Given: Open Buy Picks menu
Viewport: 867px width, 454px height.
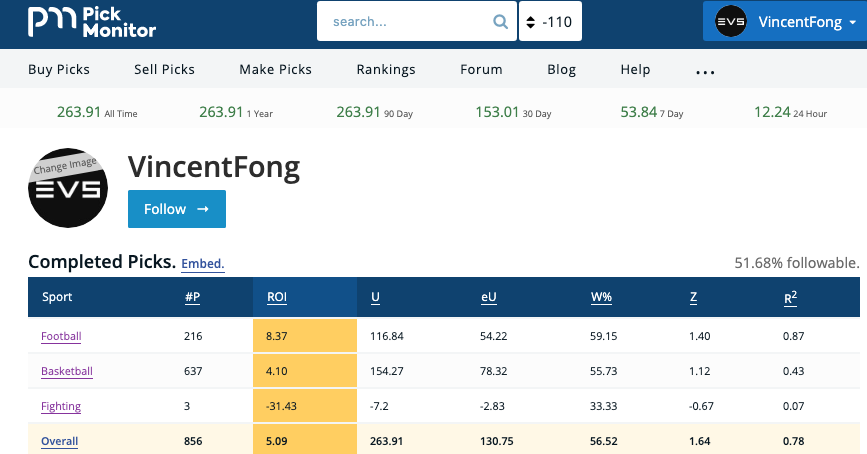Looking at the screenshot, I should [x=59, y=69].
